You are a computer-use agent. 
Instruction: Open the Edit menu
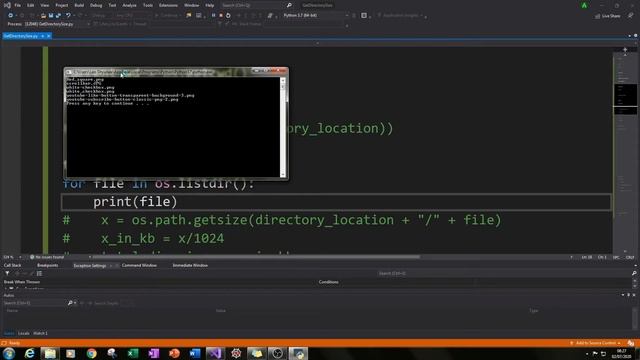pyautogui.click(x=31, y=5)
